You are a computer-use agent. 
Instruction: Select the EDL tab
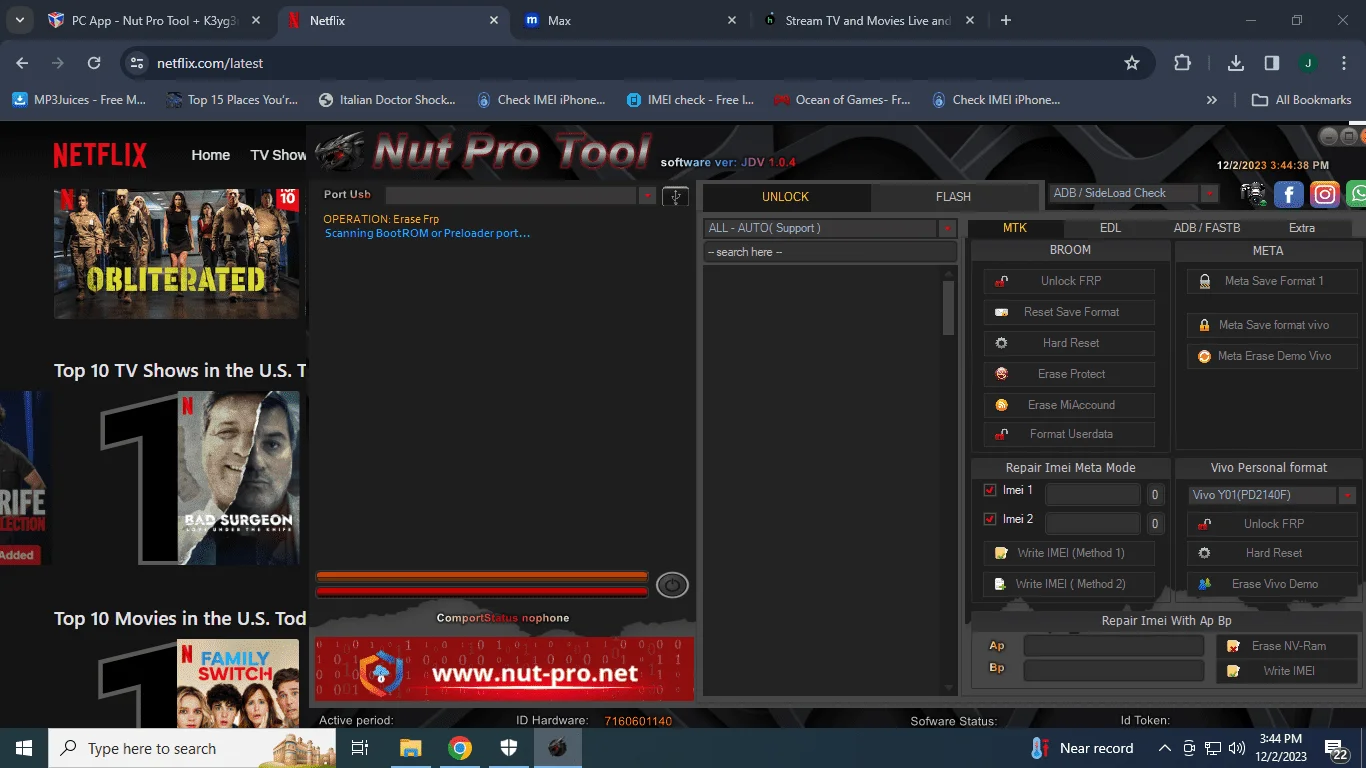(x=1111, y=228)
